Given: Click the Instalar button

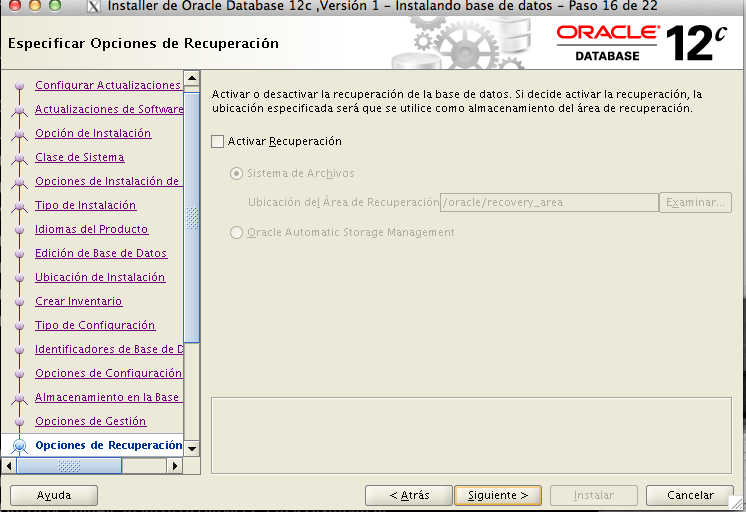Looking at the screenshot, I should tap(594, 495).
